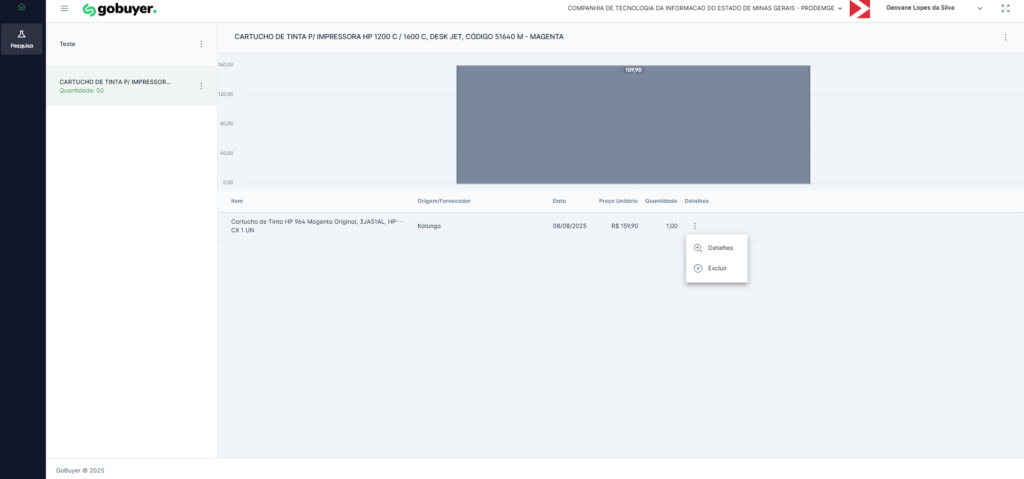This screenshot has width=1024, height=479.
Task: Toggle the hamburger menu icon
Action: tap(65, 8)
